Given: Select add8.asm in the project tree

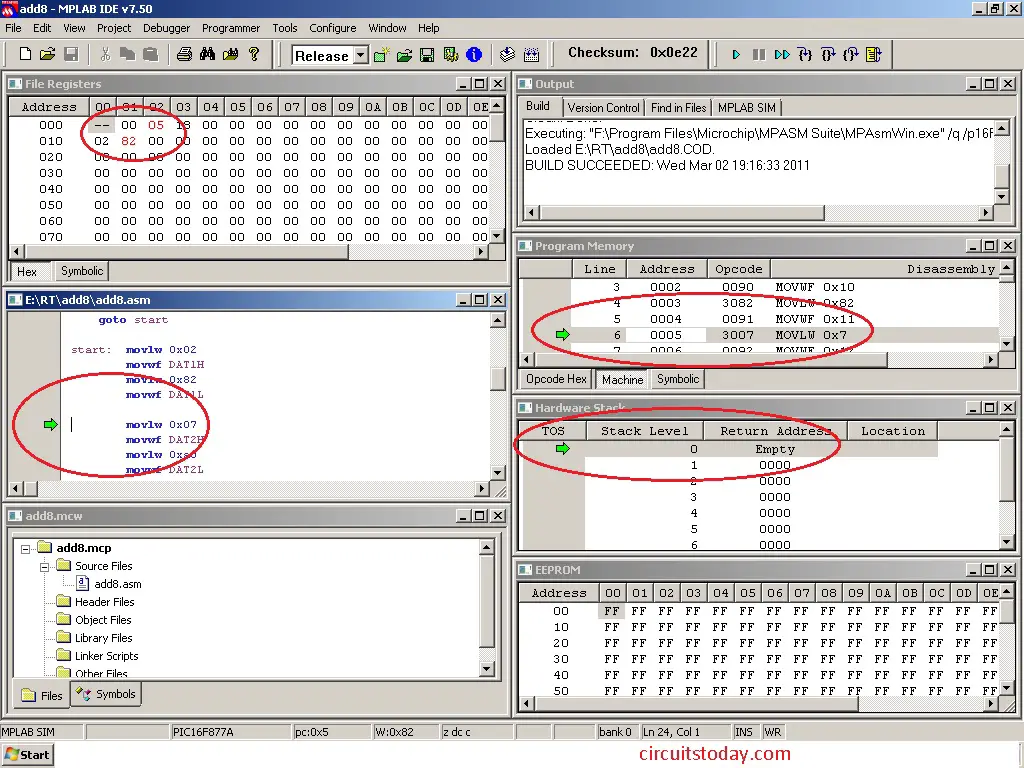Looking at the screenshot, I should tap(118, 584).
